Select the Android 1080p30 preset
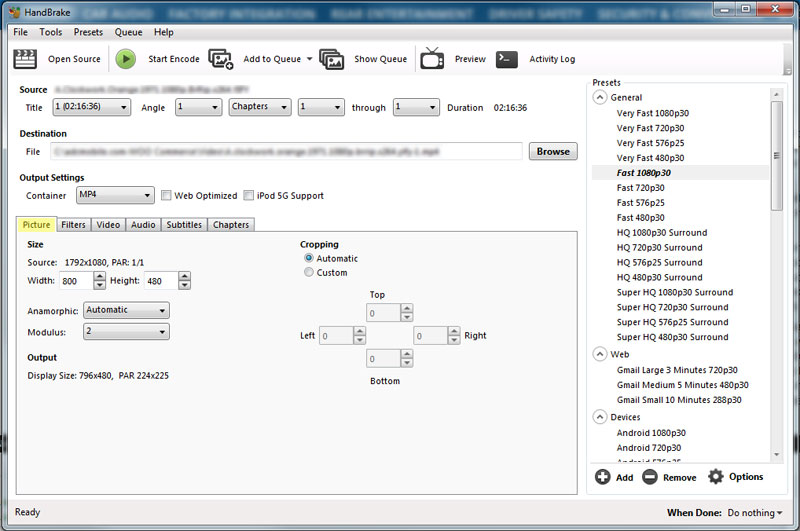The height and width of the screenshot is (531, 800). 651,433
